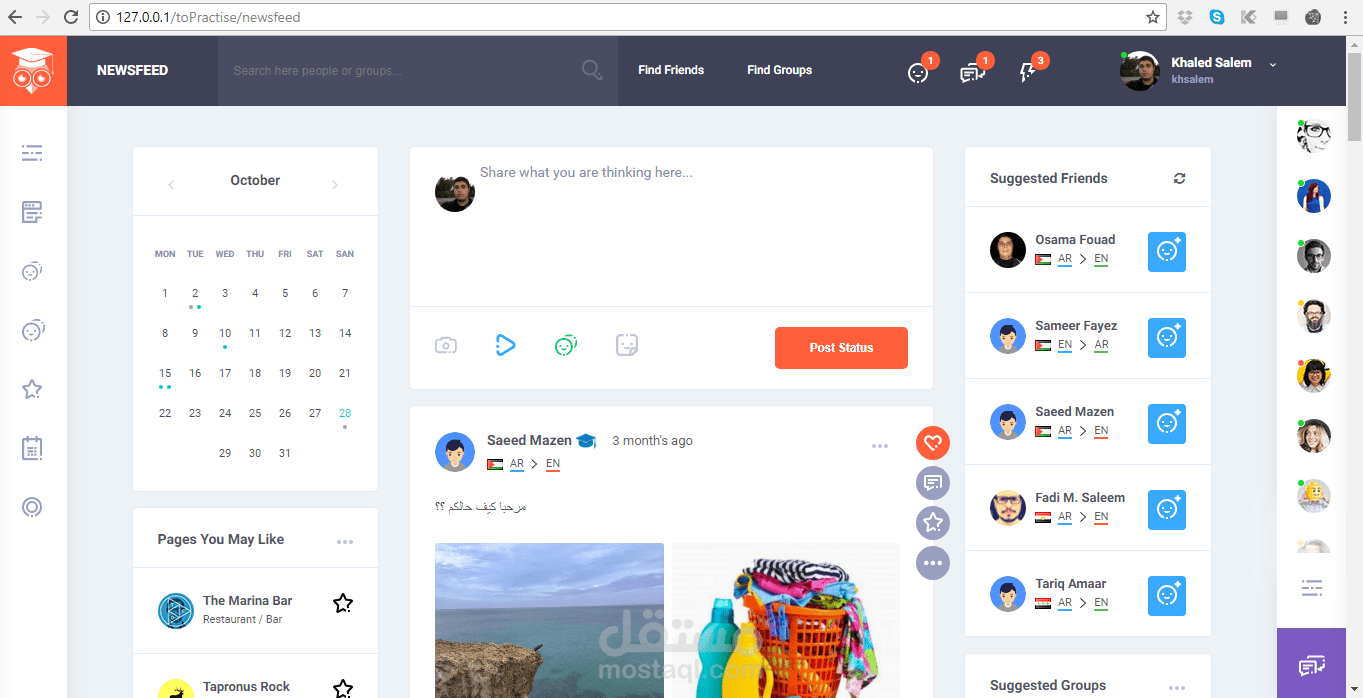Bookmark this page with star in address bar
Screen dimensions: 1363x698
(1152, 17)
